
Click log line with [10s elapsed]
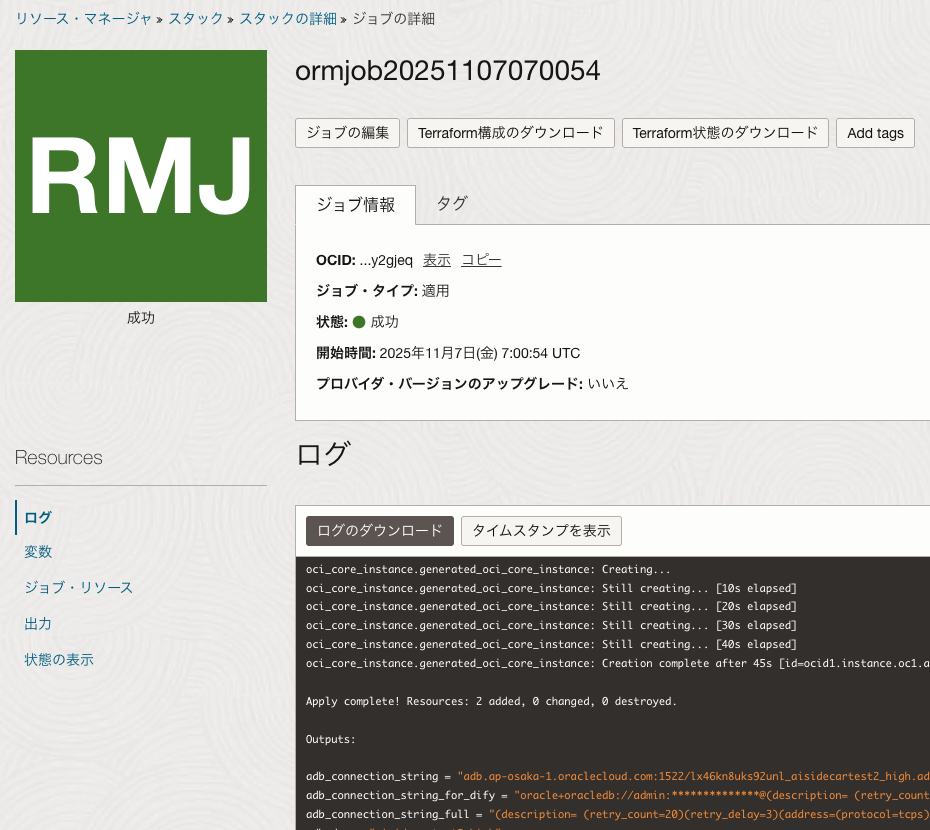551,589
